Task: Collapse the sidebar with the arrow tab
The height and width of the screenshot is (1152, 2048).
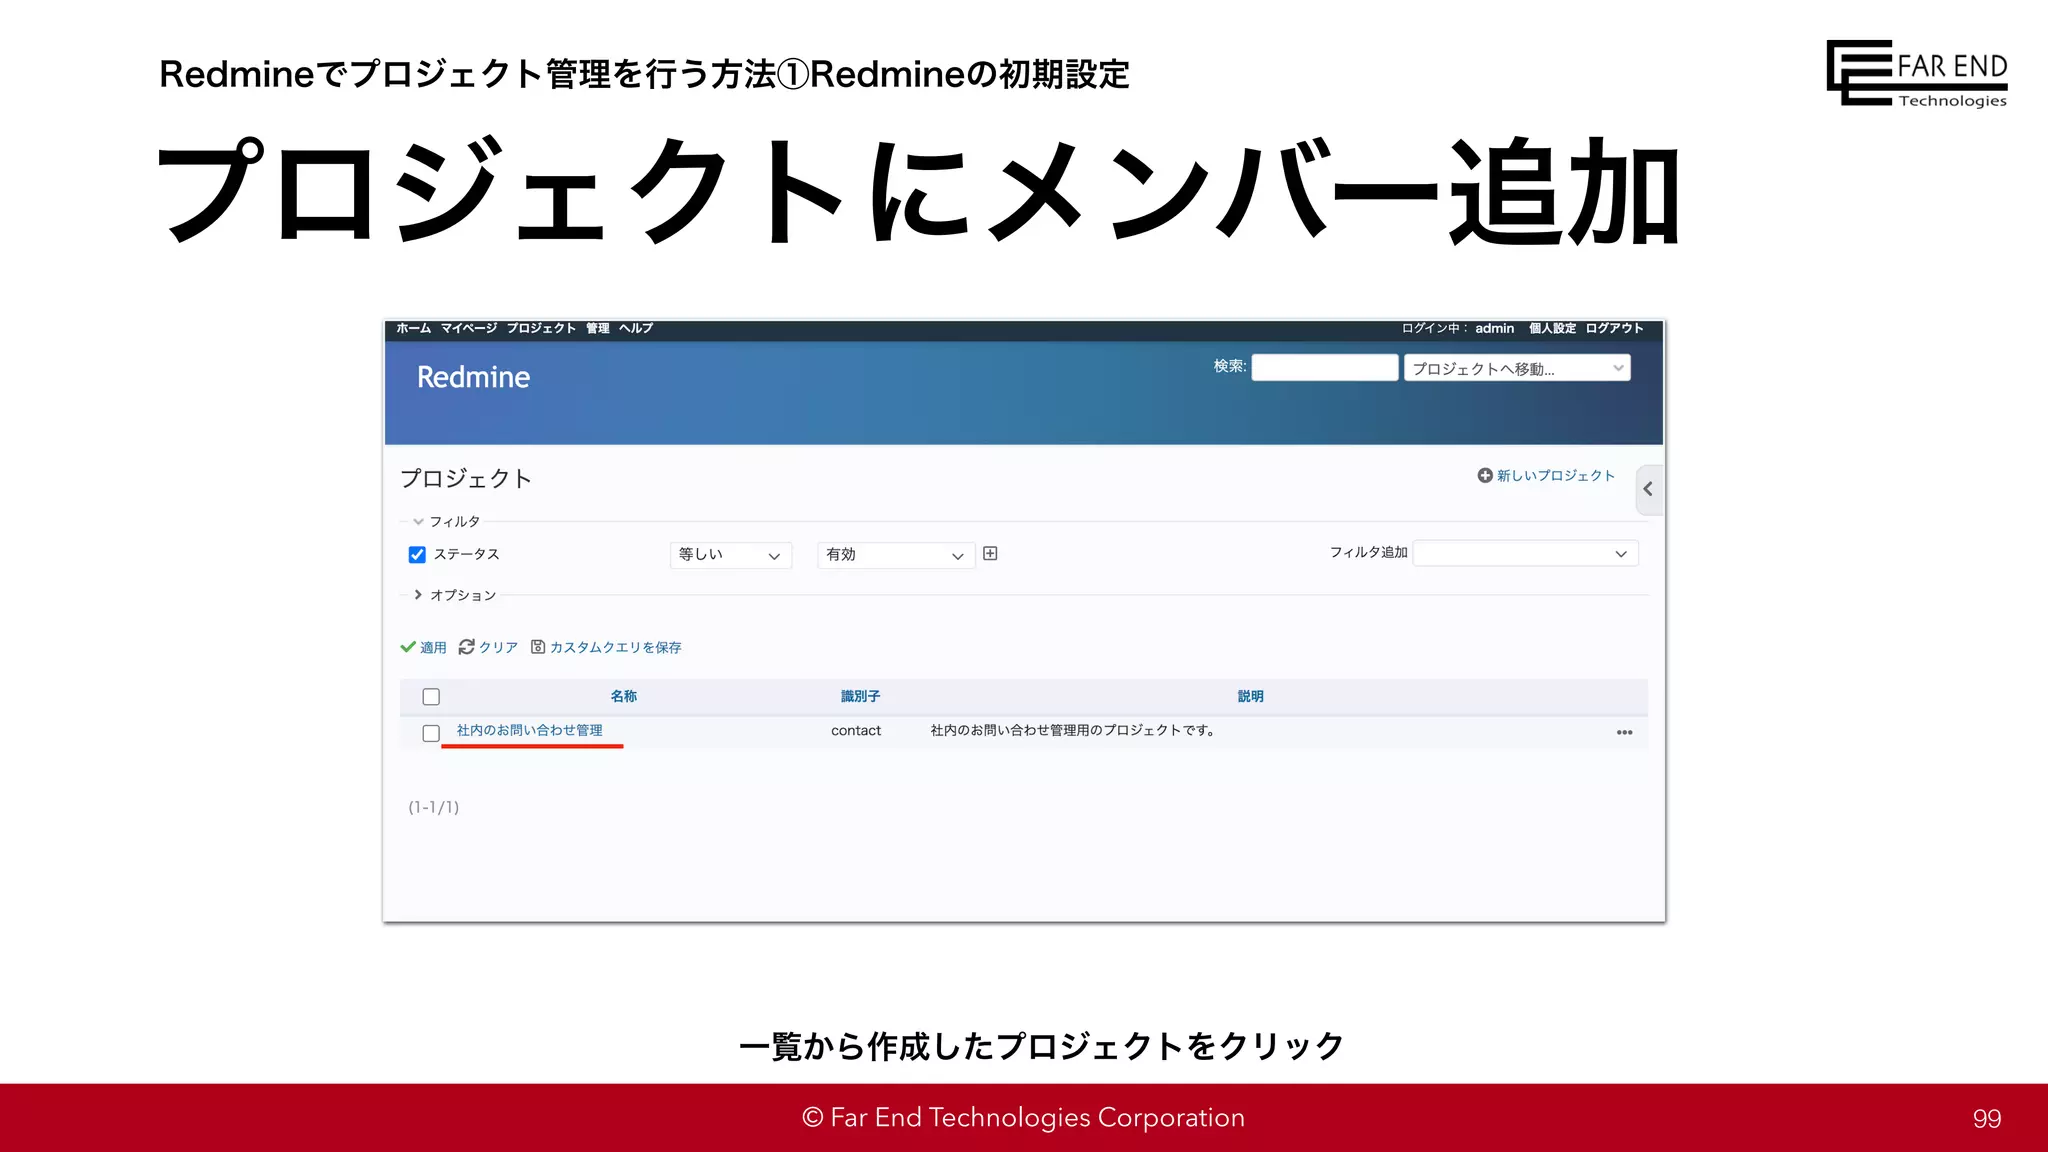Action: click(1648, 489)
